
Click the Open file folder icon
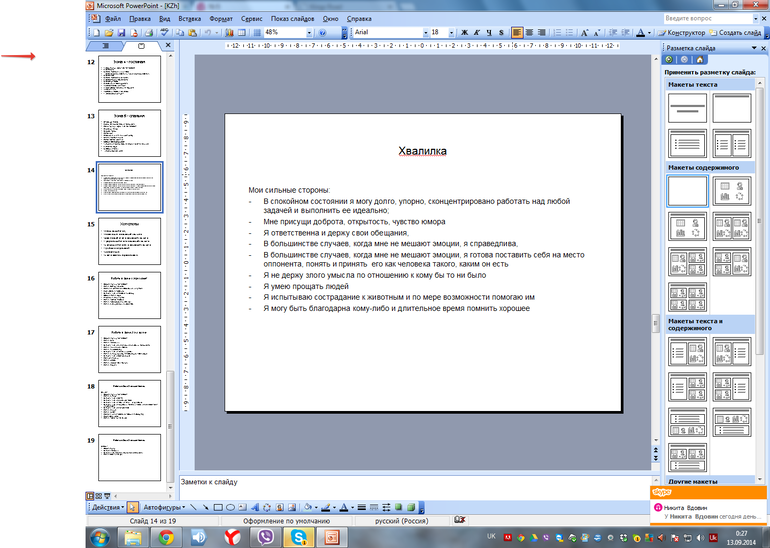point(109,32)
